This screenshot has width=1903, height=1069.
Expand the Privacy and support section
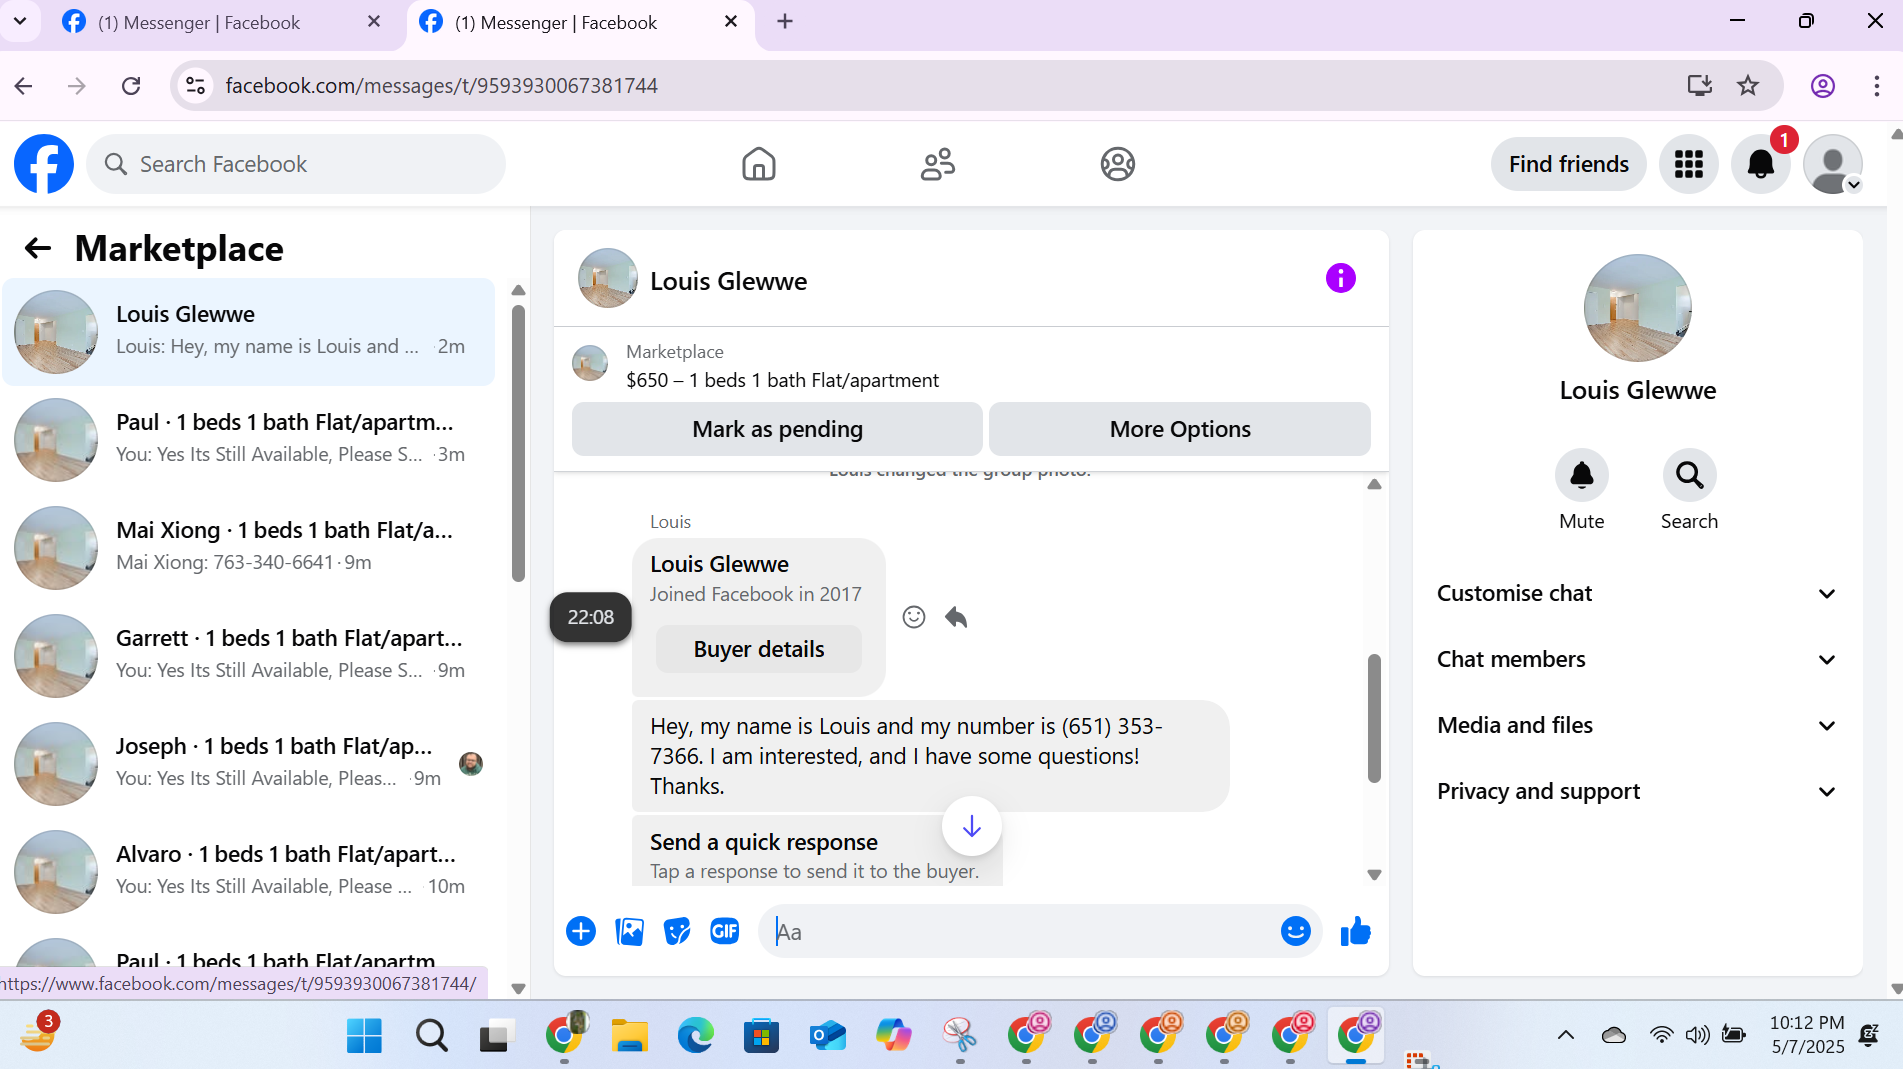(1637, 792)
